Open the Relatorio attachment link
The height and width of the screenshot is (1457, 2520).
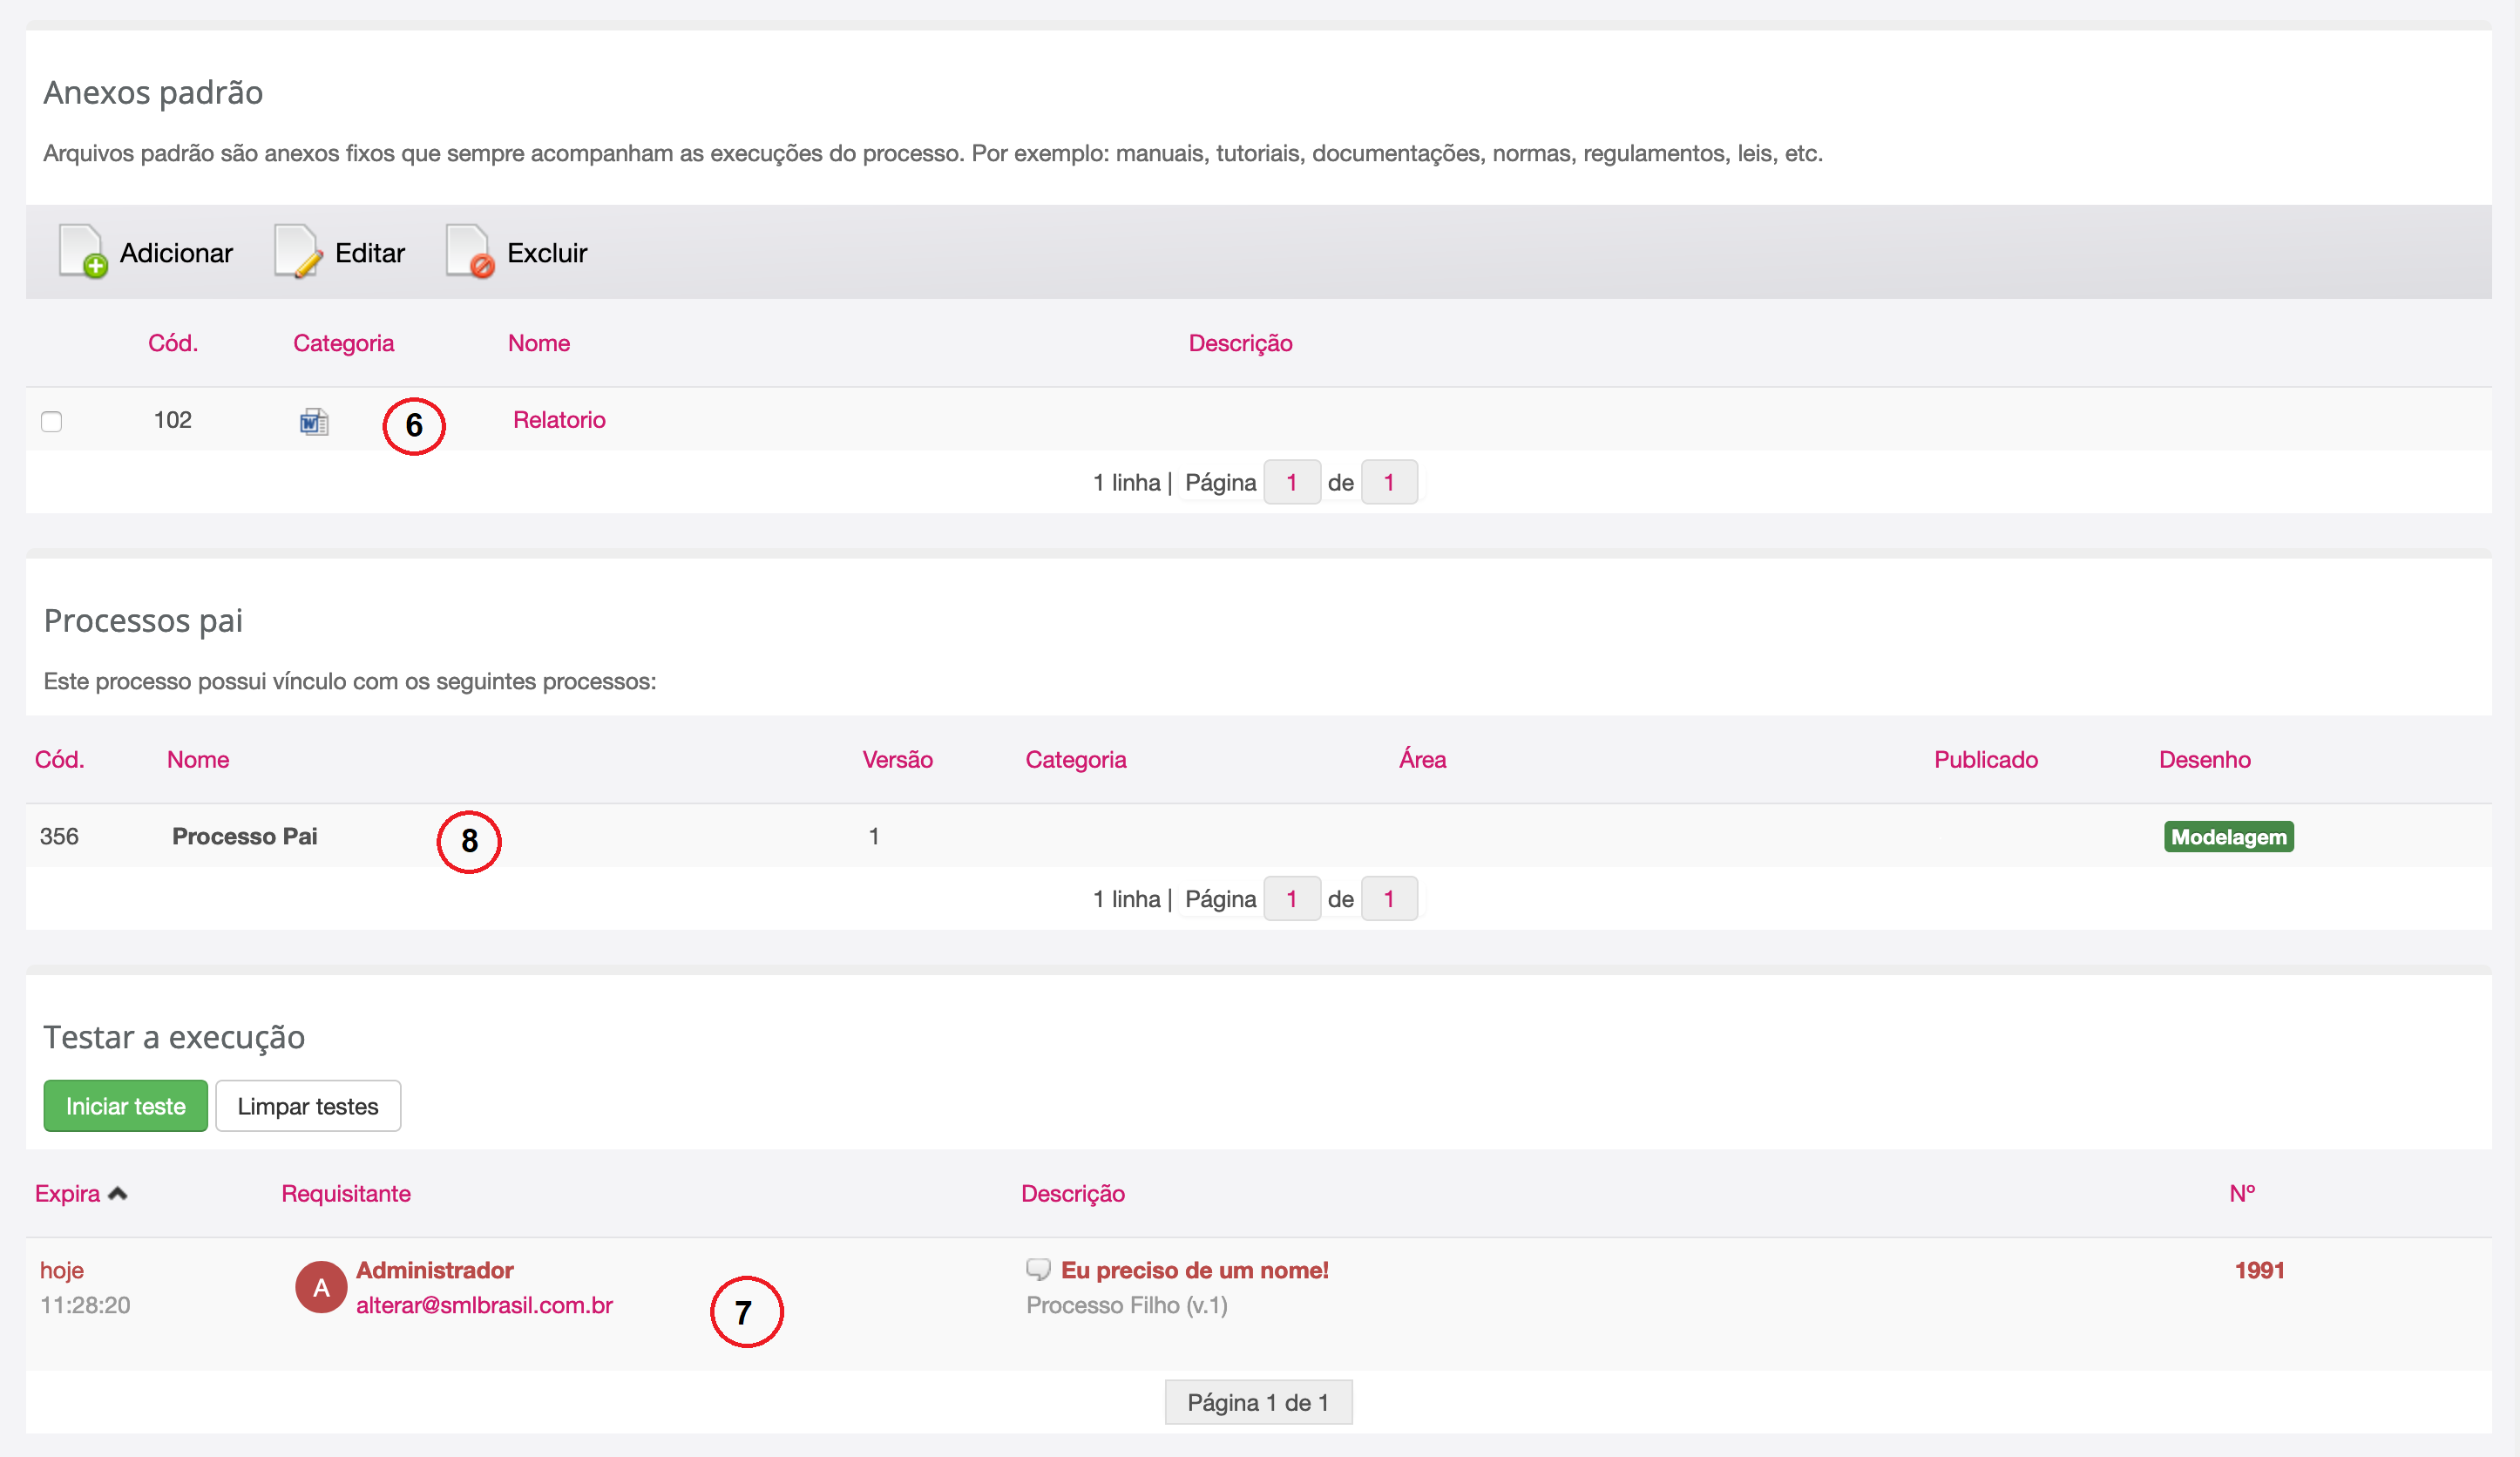559,420
